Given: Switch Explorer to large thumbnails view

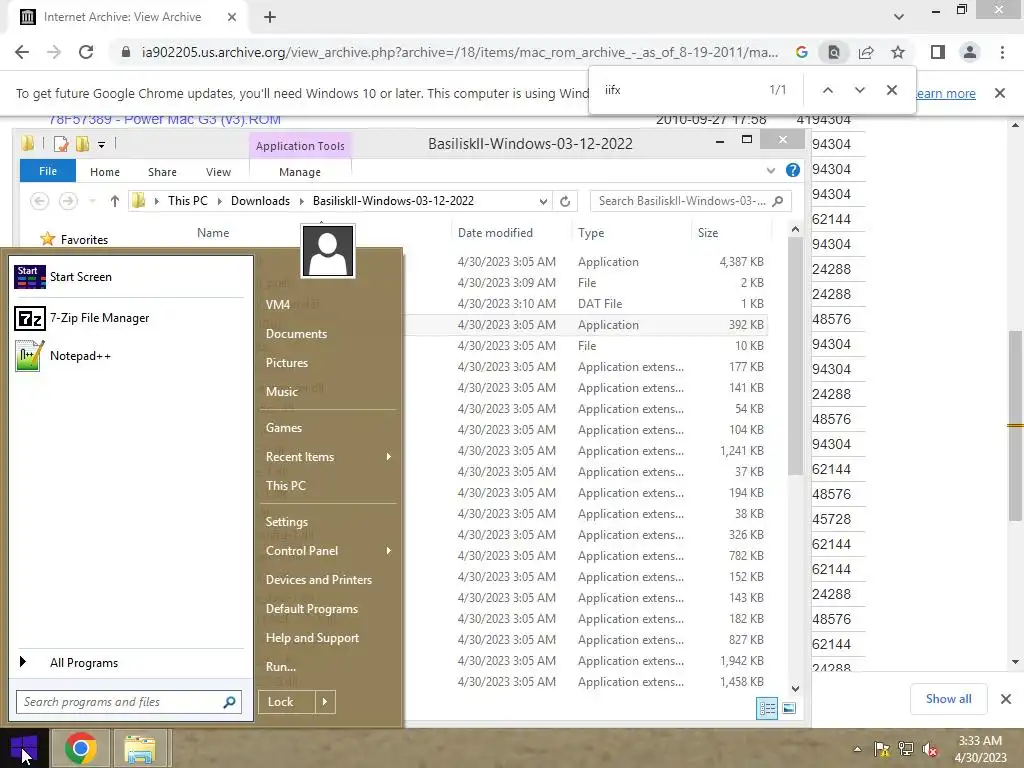Looking at the screenshot, I should click(x=789, y=709).
